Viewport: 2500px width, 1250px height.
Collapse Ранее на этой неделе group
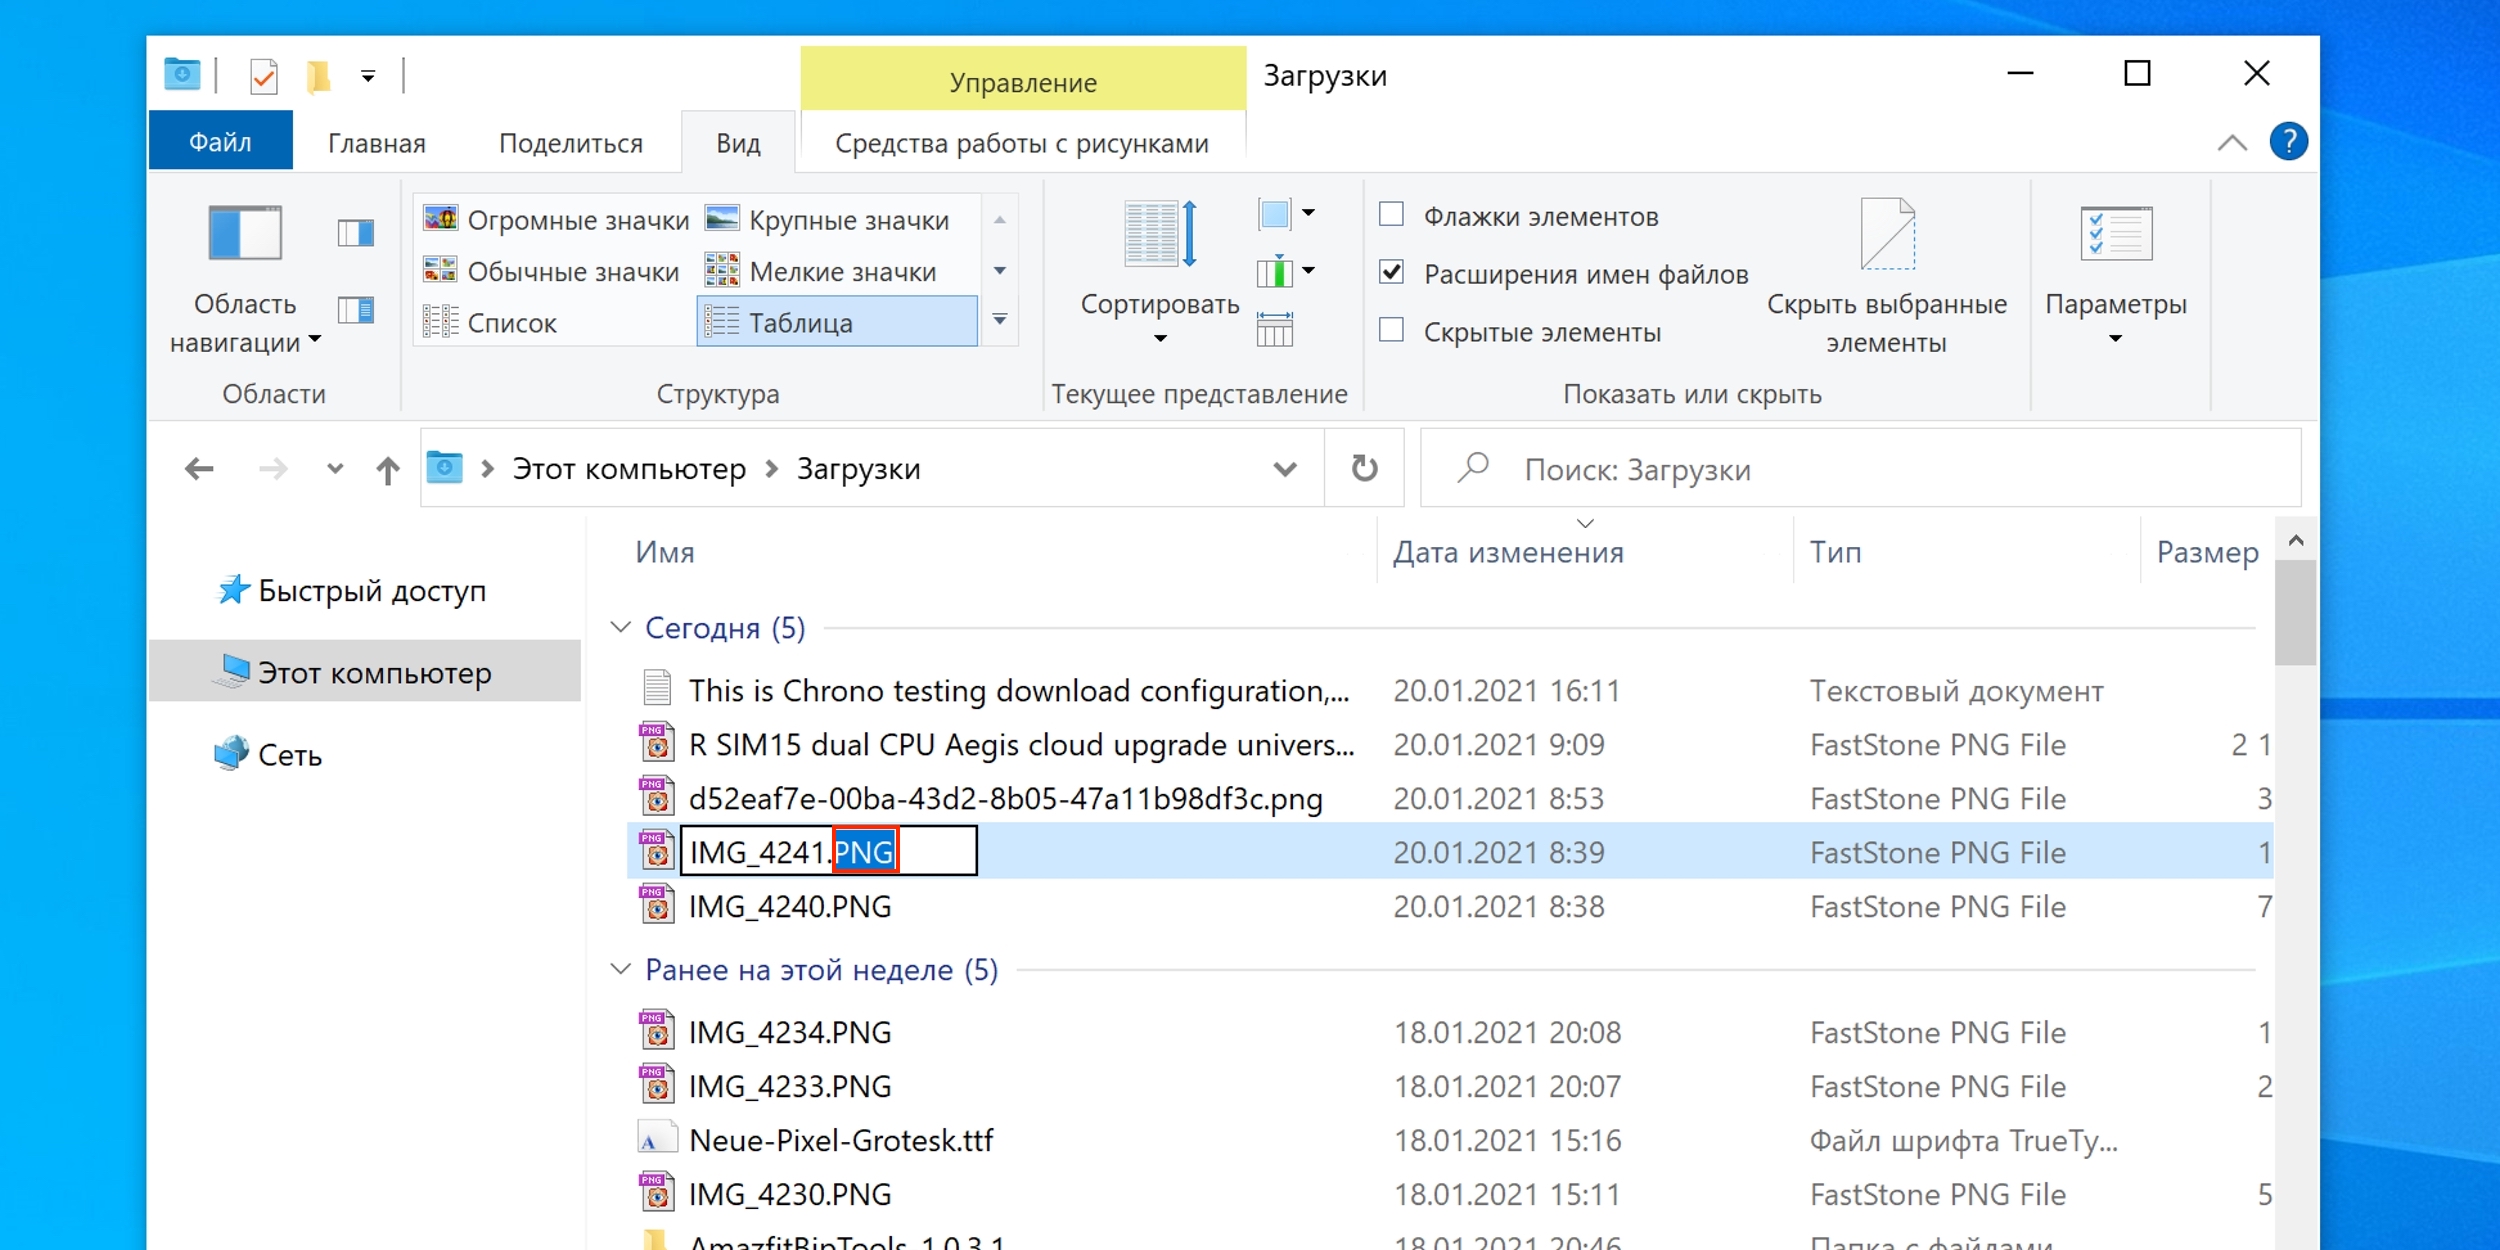621,969
